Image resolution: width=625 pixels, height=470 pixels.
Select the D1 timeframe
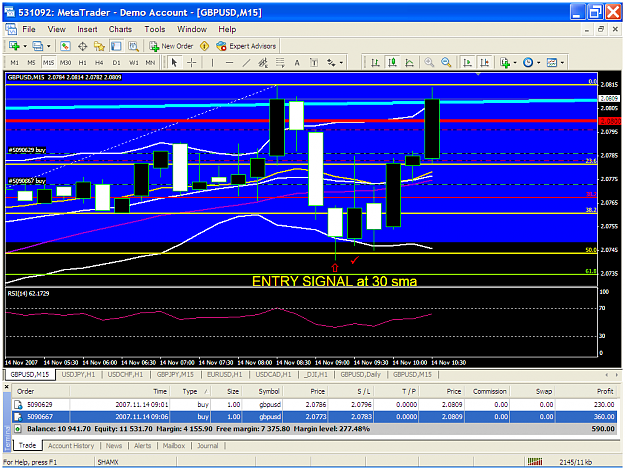116,63
